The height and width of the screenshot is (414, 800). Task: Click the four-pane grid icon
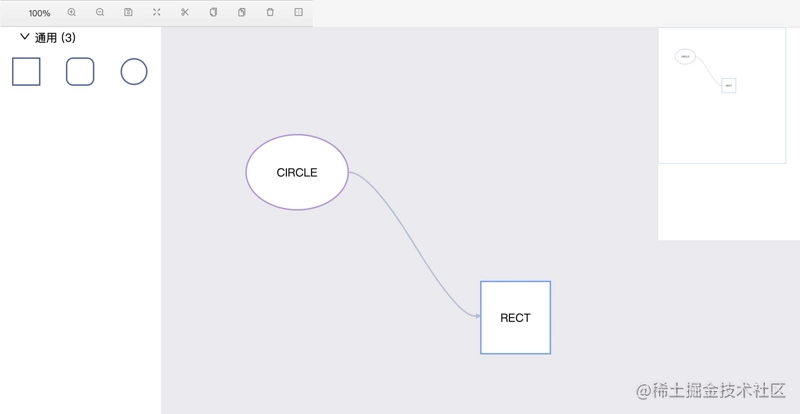click(299, 12)
